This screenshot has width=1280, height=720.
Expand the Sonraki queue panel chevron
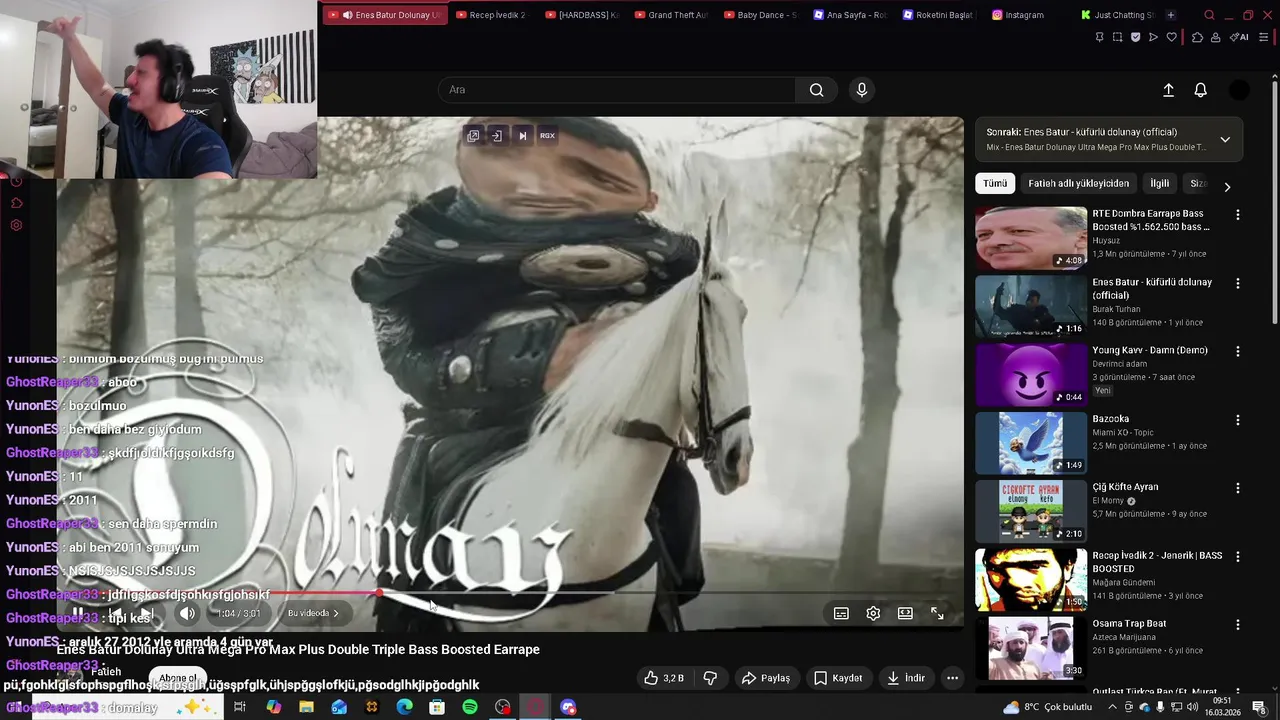coord(1225,139)
